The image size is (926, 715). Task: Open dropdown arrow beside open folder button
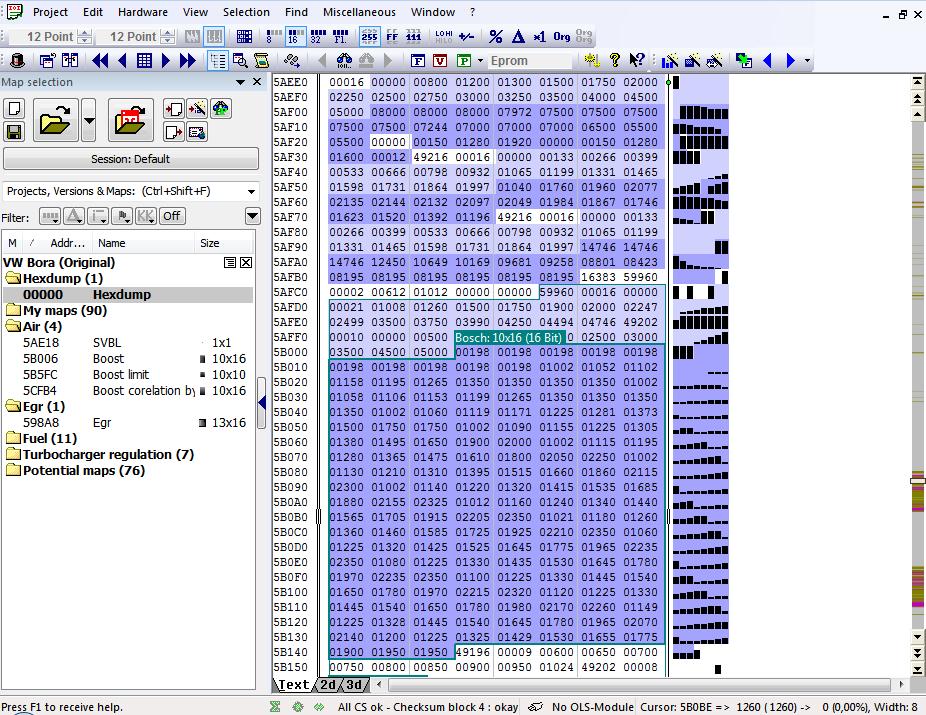pos(89,120)
